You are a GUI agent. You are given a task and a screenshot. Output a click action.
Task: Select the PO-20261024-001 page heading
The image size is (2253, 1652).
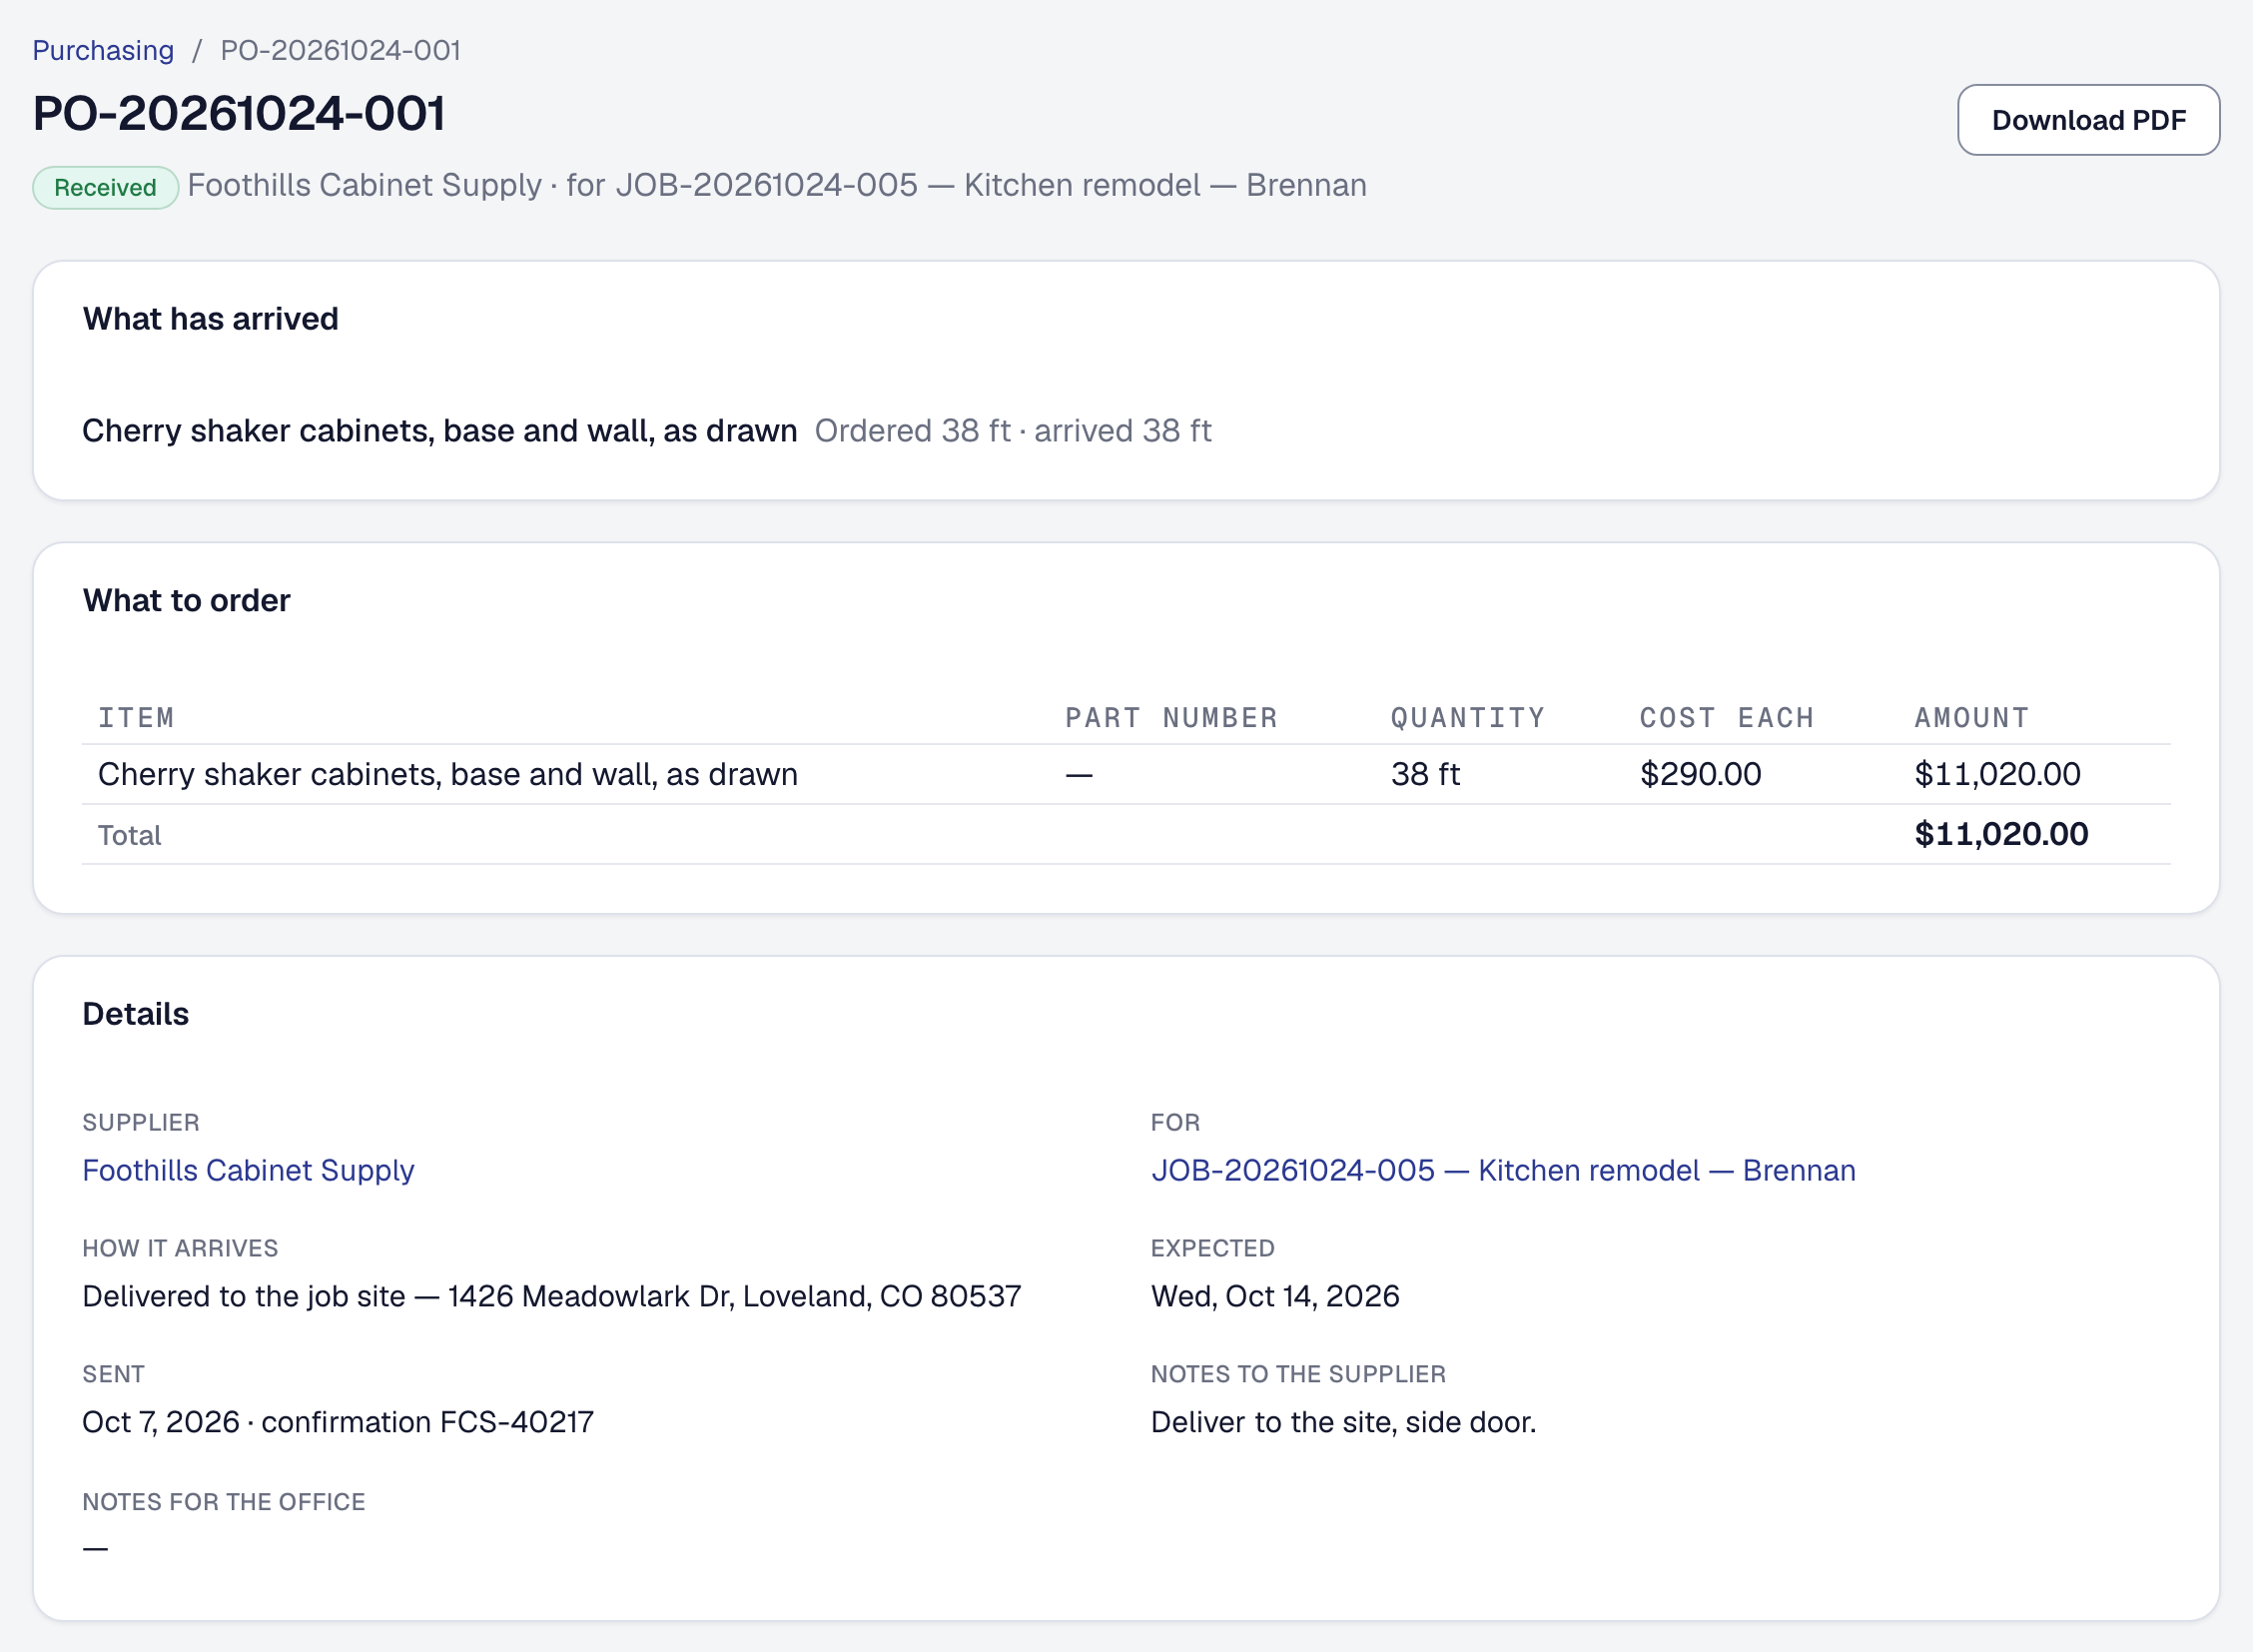(239, 113)
